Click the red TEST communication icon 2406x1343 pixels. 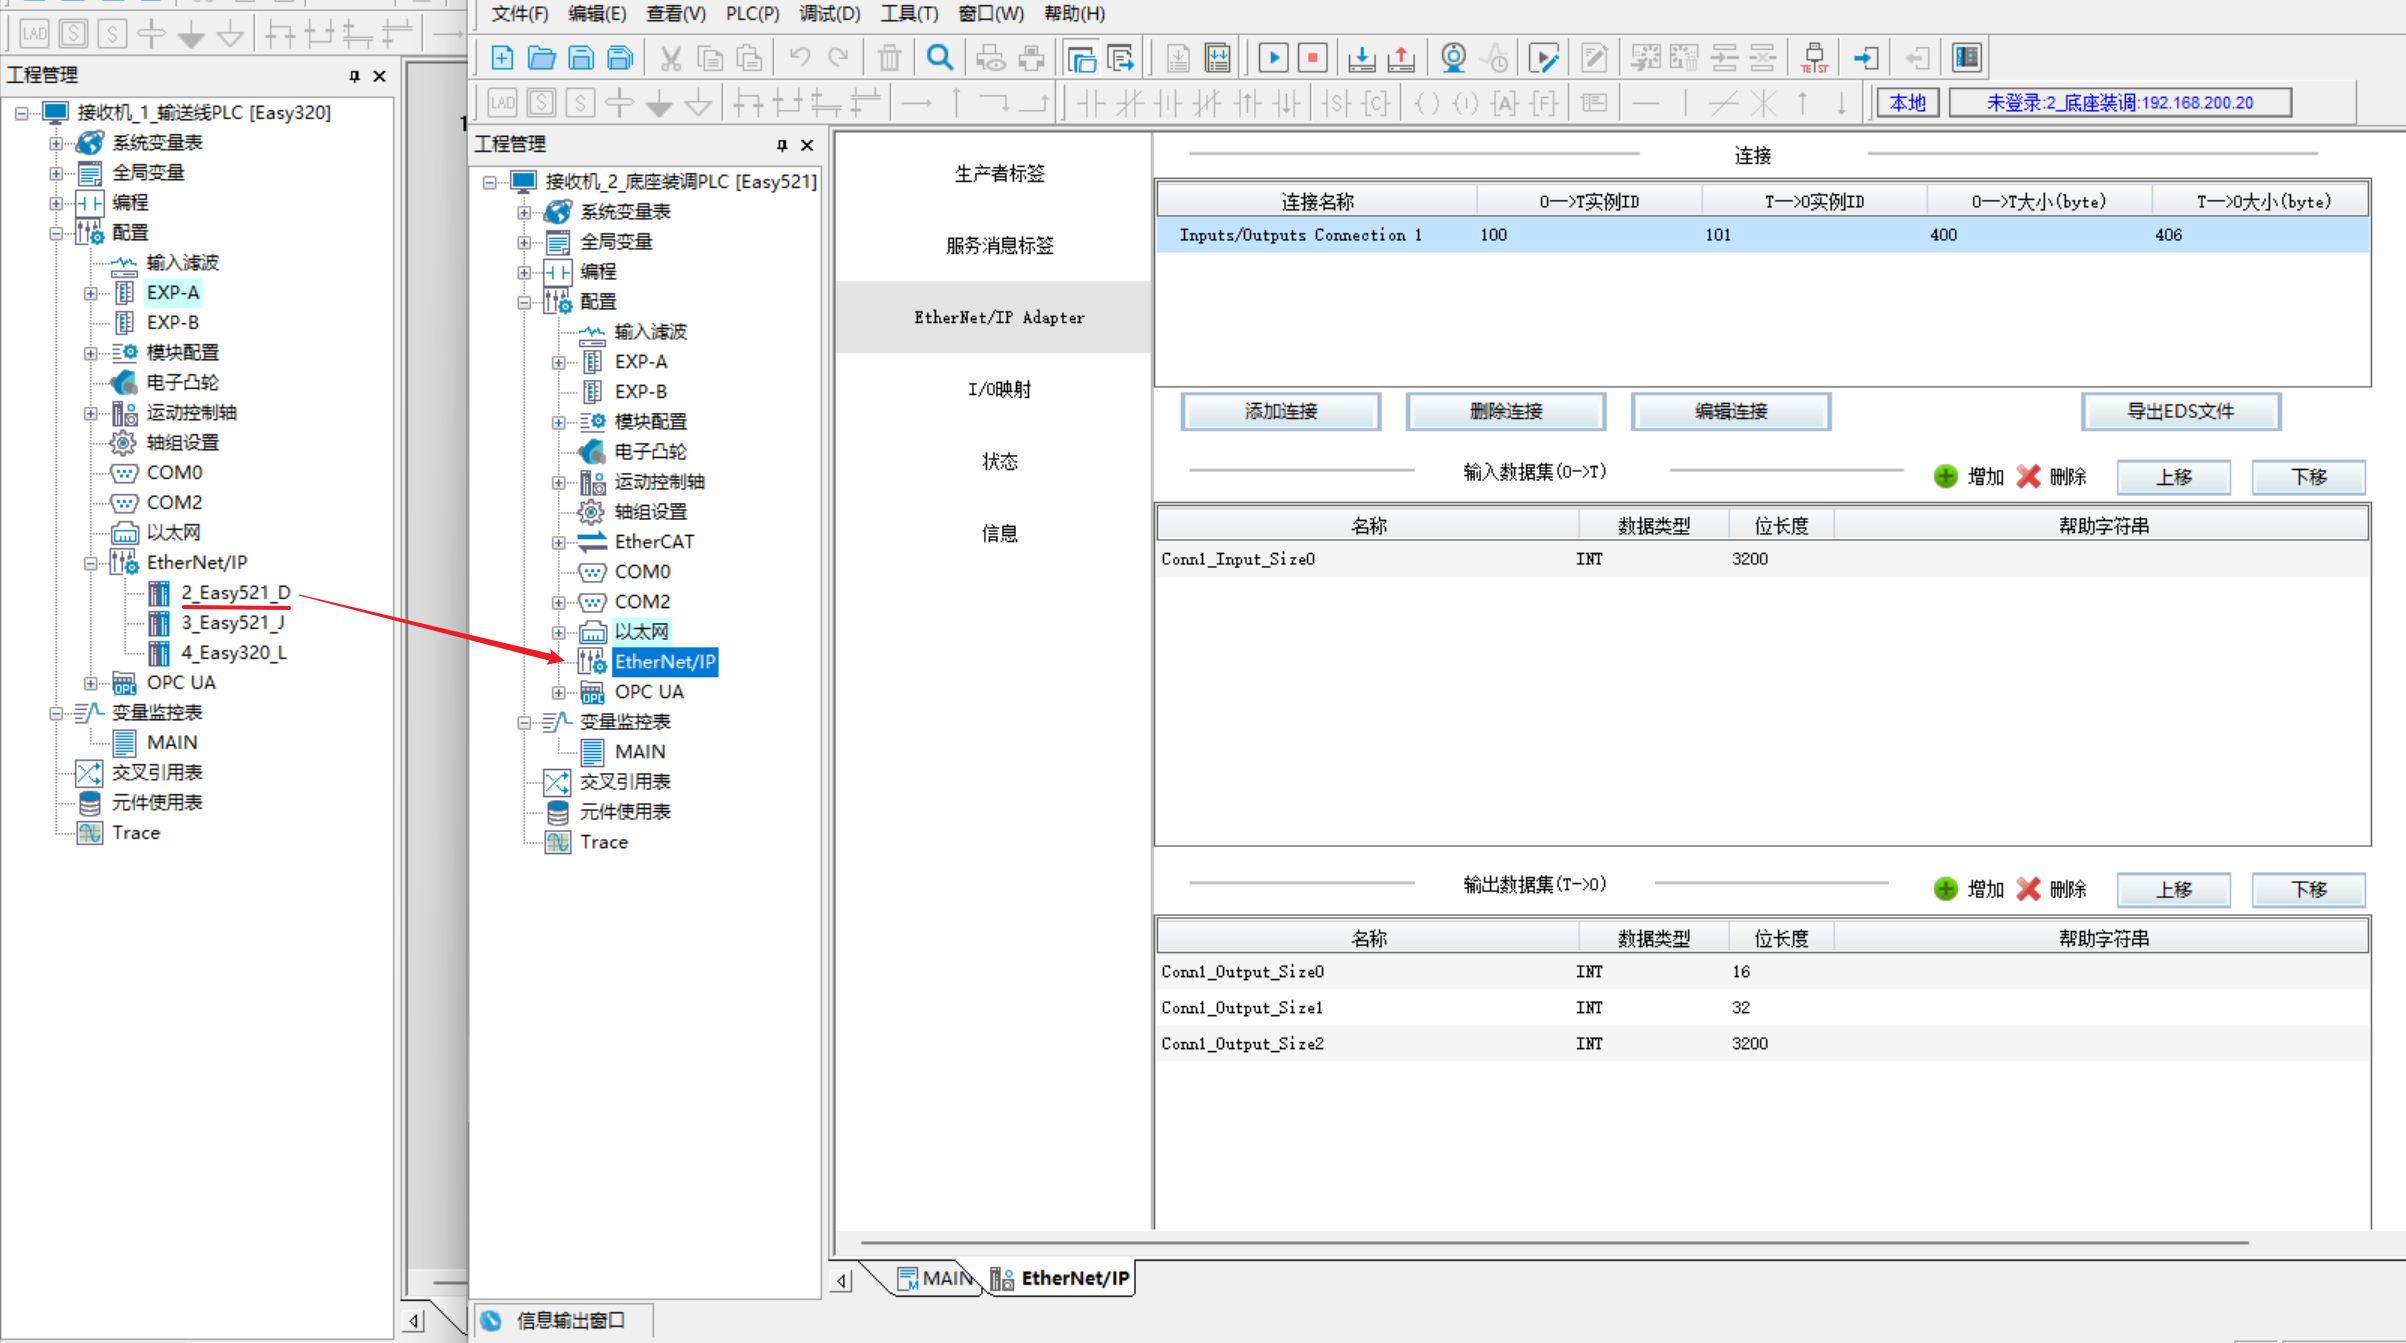tap(1814, 58)
